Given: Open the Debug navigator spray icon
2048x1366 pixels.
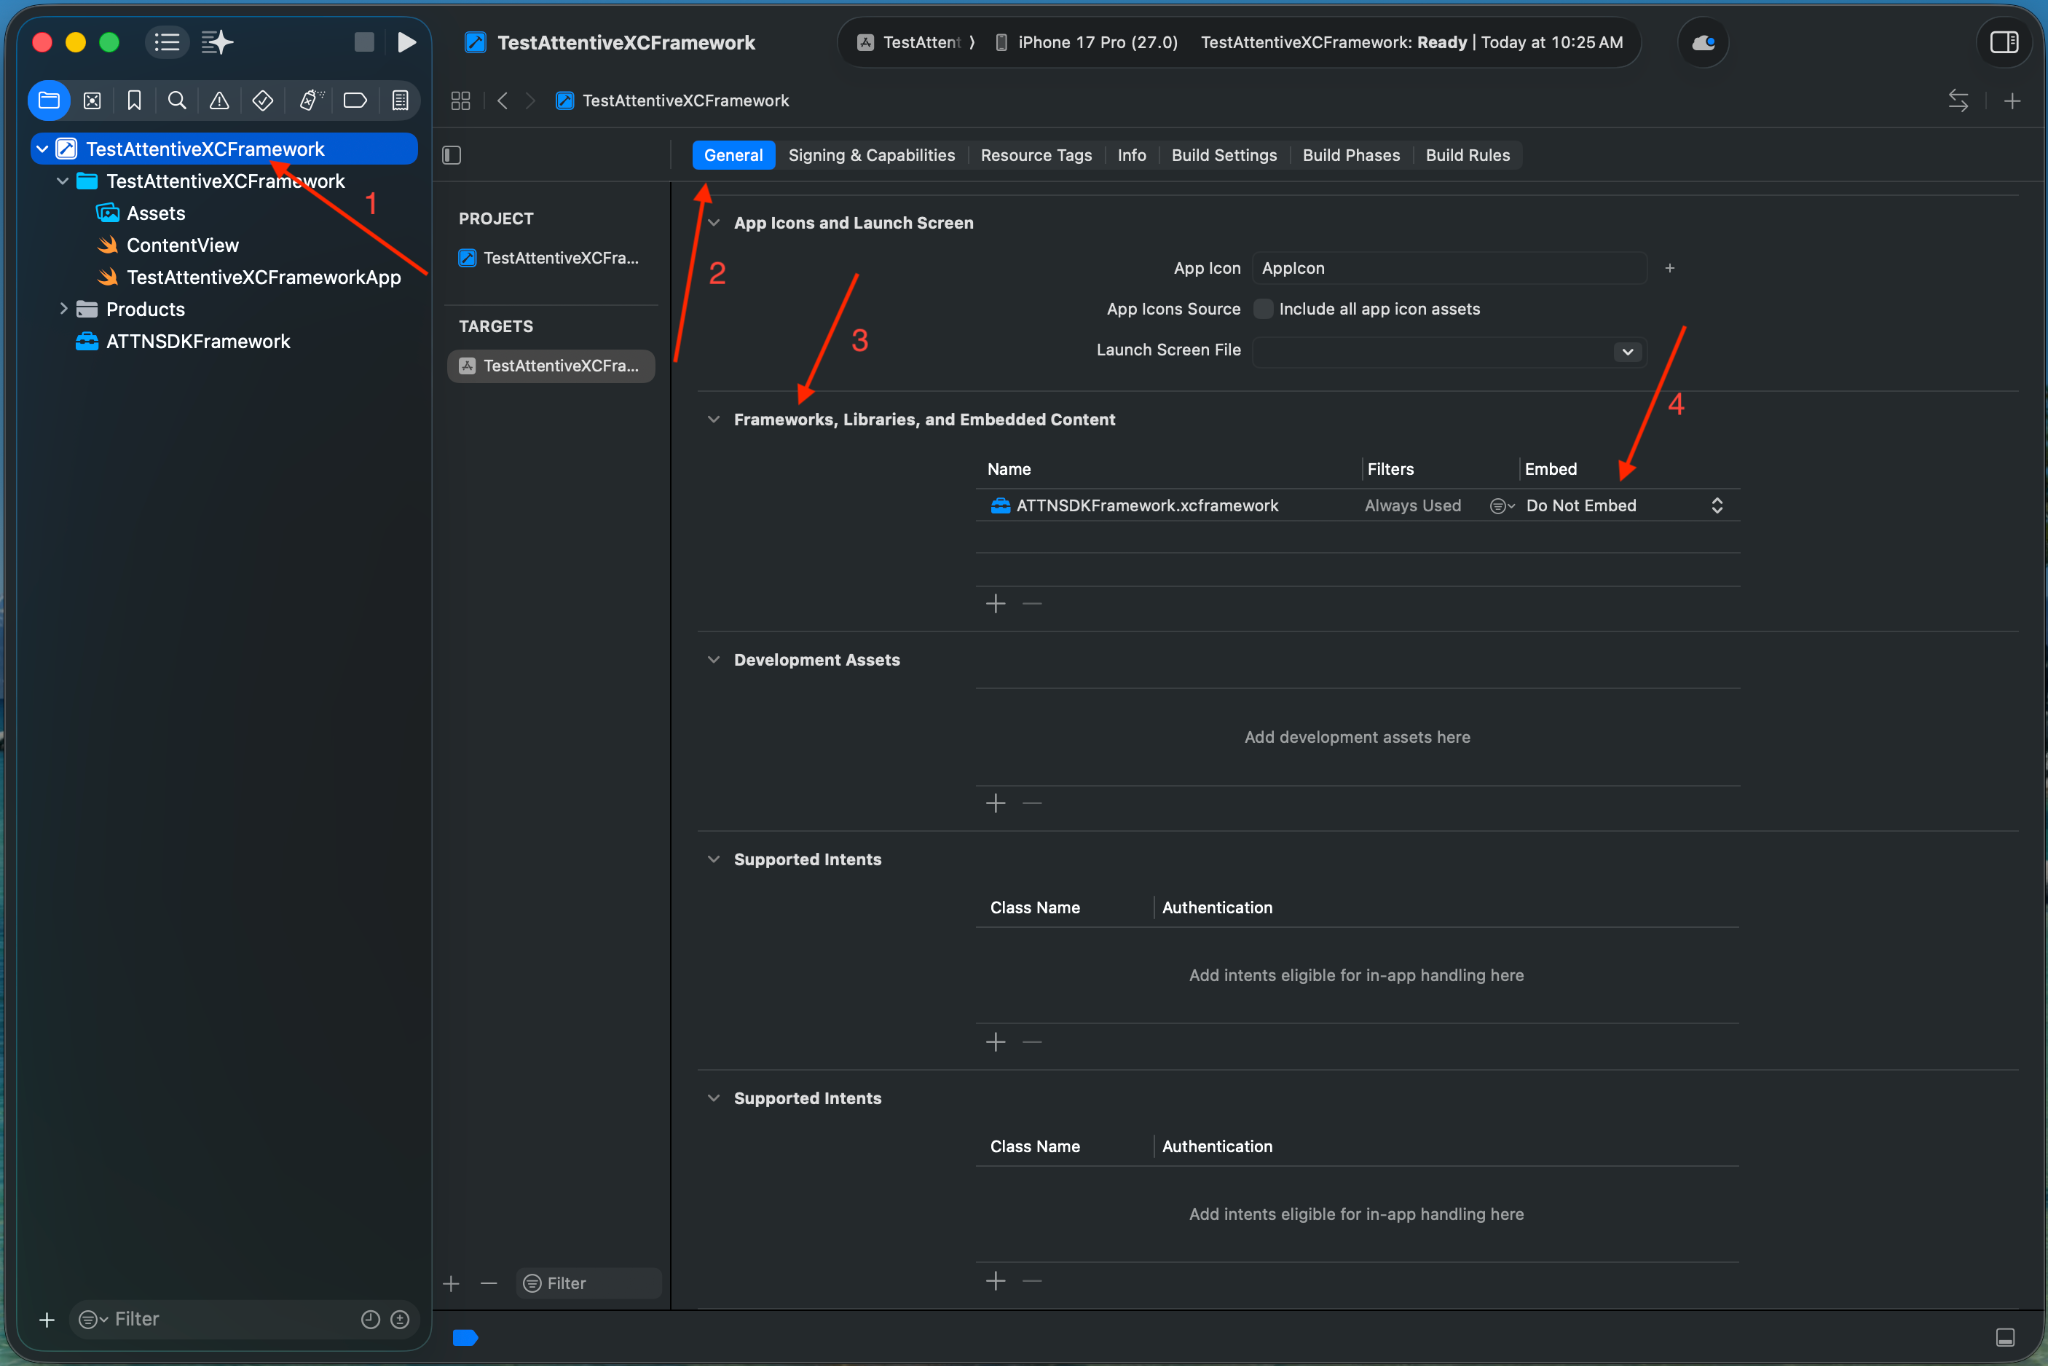Looking at the screenshot, I should tap(311, 100).
